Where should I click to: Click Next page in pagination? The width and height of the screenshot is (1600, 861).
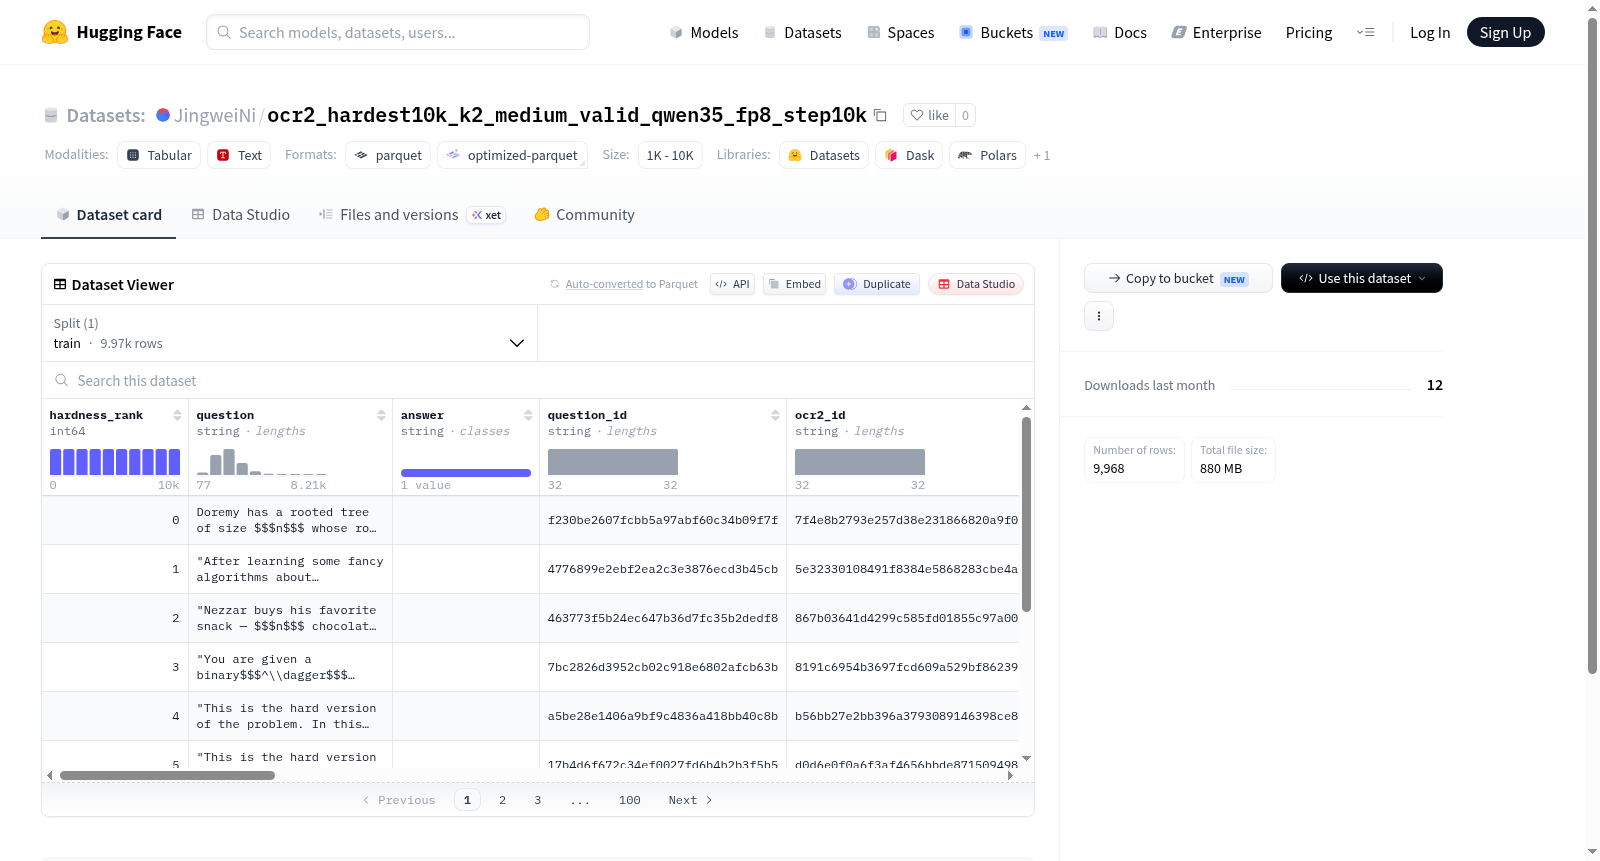click(x=690, y=800)
